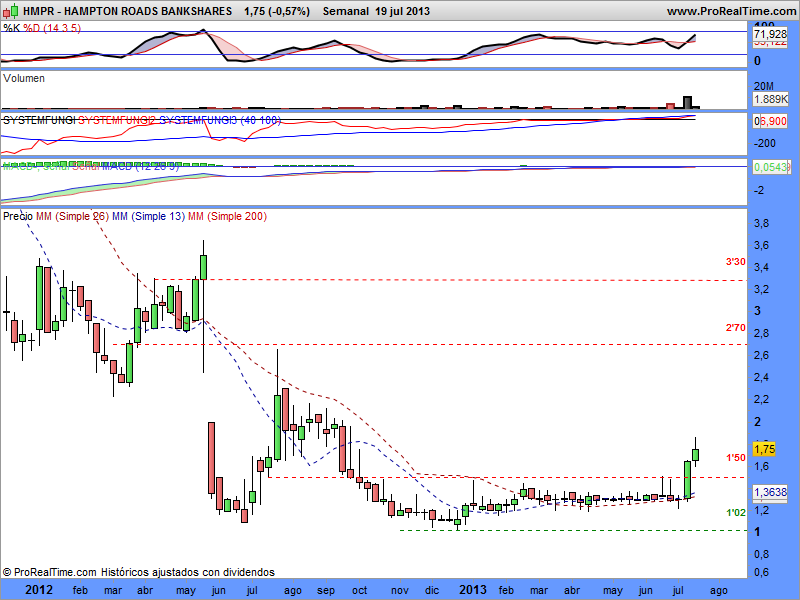Select the HMPR - HAMPTON ROADS BANKSHARES title
The height and width of the screenshot is (600, 800).
[127, 11]
